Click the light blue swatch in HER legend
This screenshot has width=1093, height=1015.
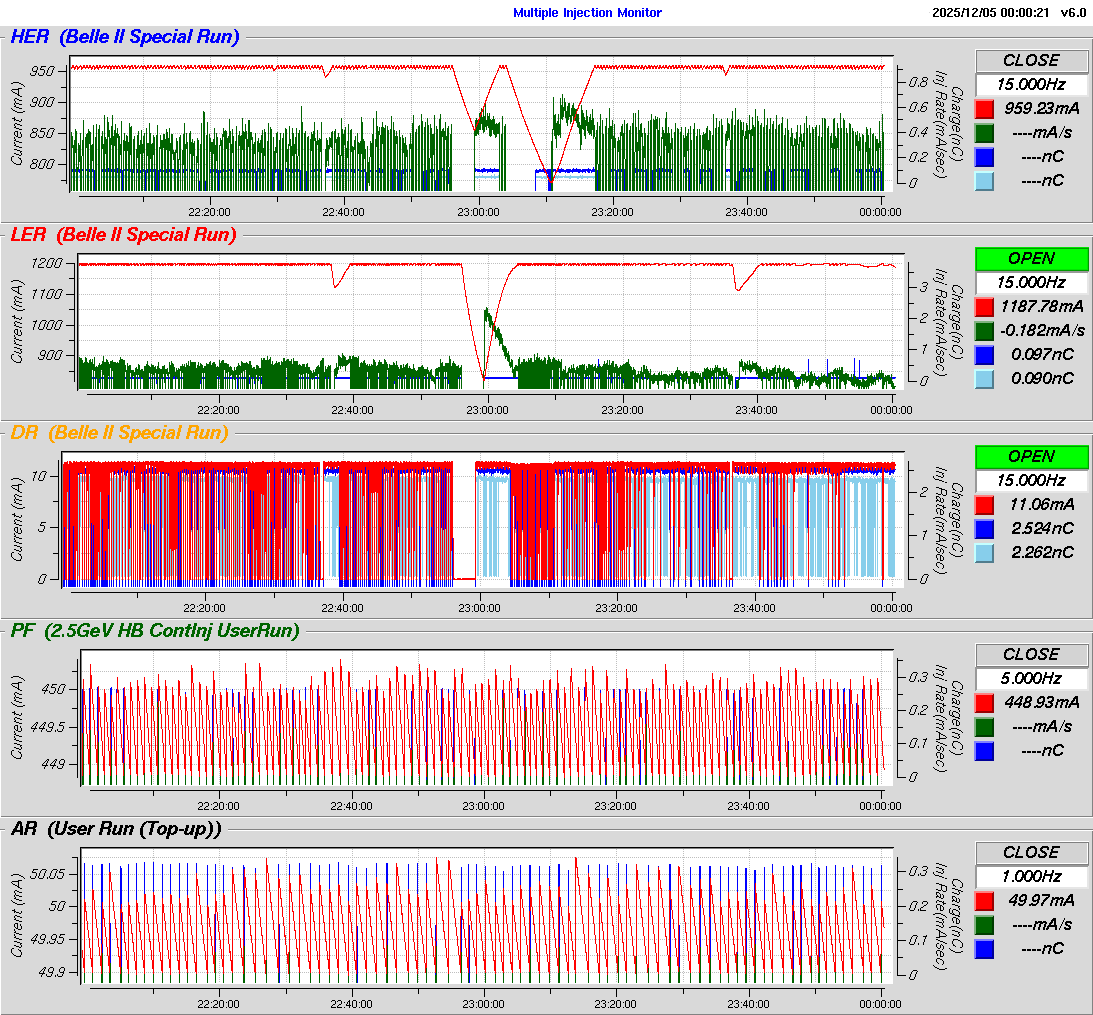coord(984,181)
